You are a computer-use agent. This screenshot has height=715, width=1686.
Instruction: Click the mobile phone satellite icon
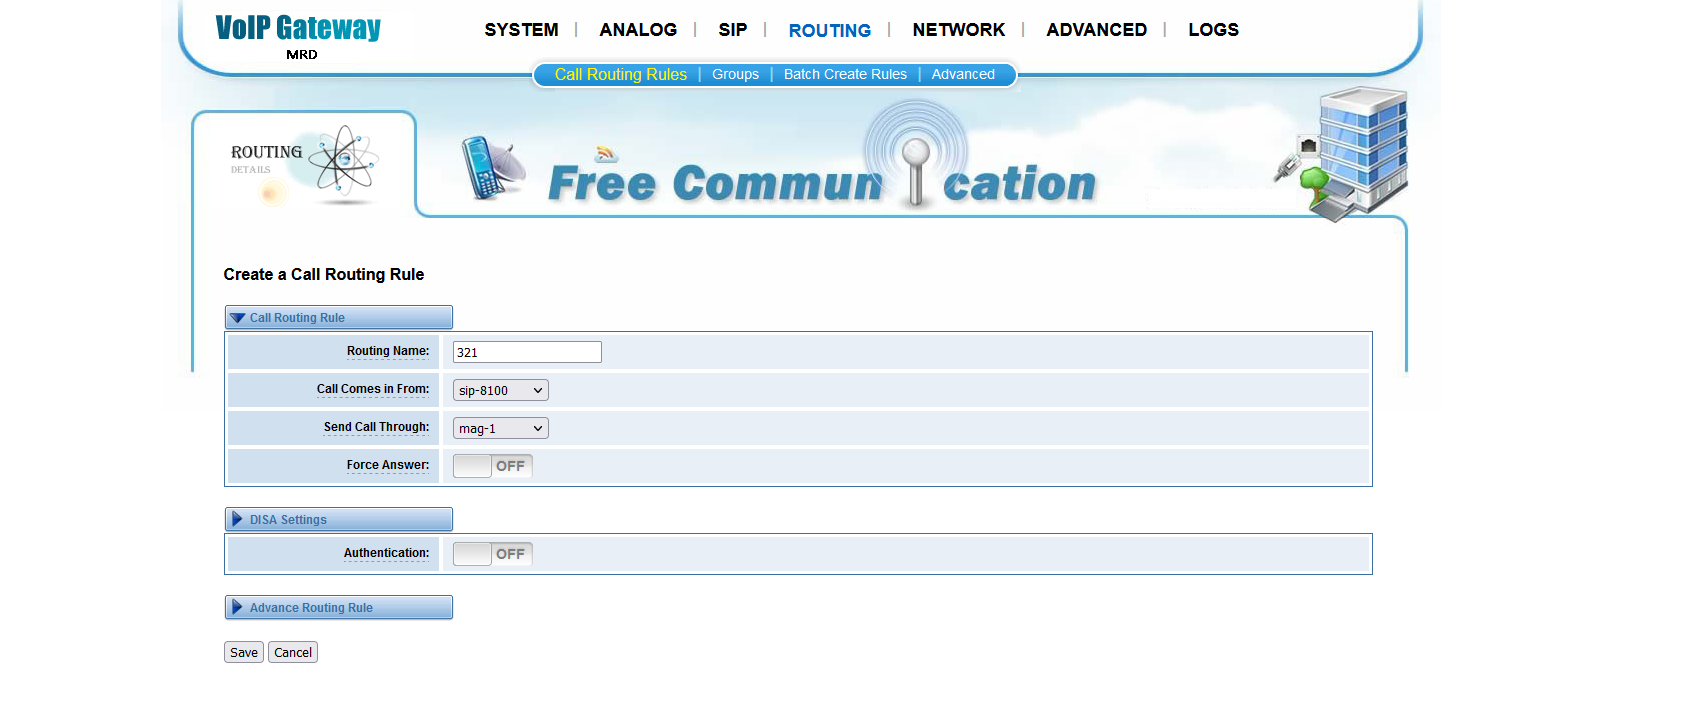pyautogui.click(x=492, y=167)
